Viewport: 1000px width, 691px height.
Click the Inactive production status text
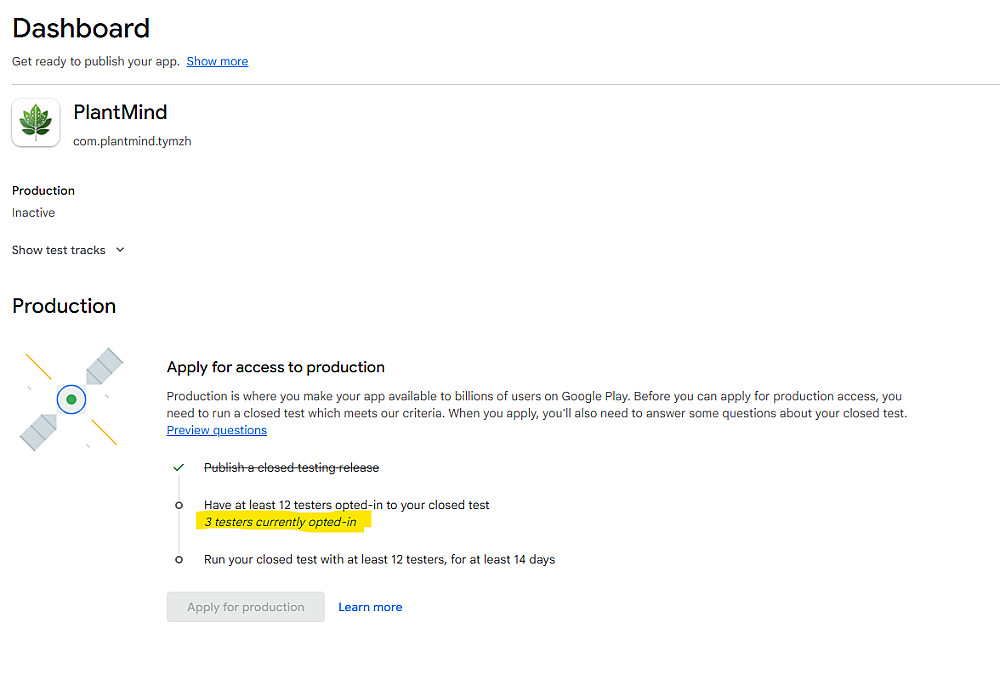click(x=33, y=213)
